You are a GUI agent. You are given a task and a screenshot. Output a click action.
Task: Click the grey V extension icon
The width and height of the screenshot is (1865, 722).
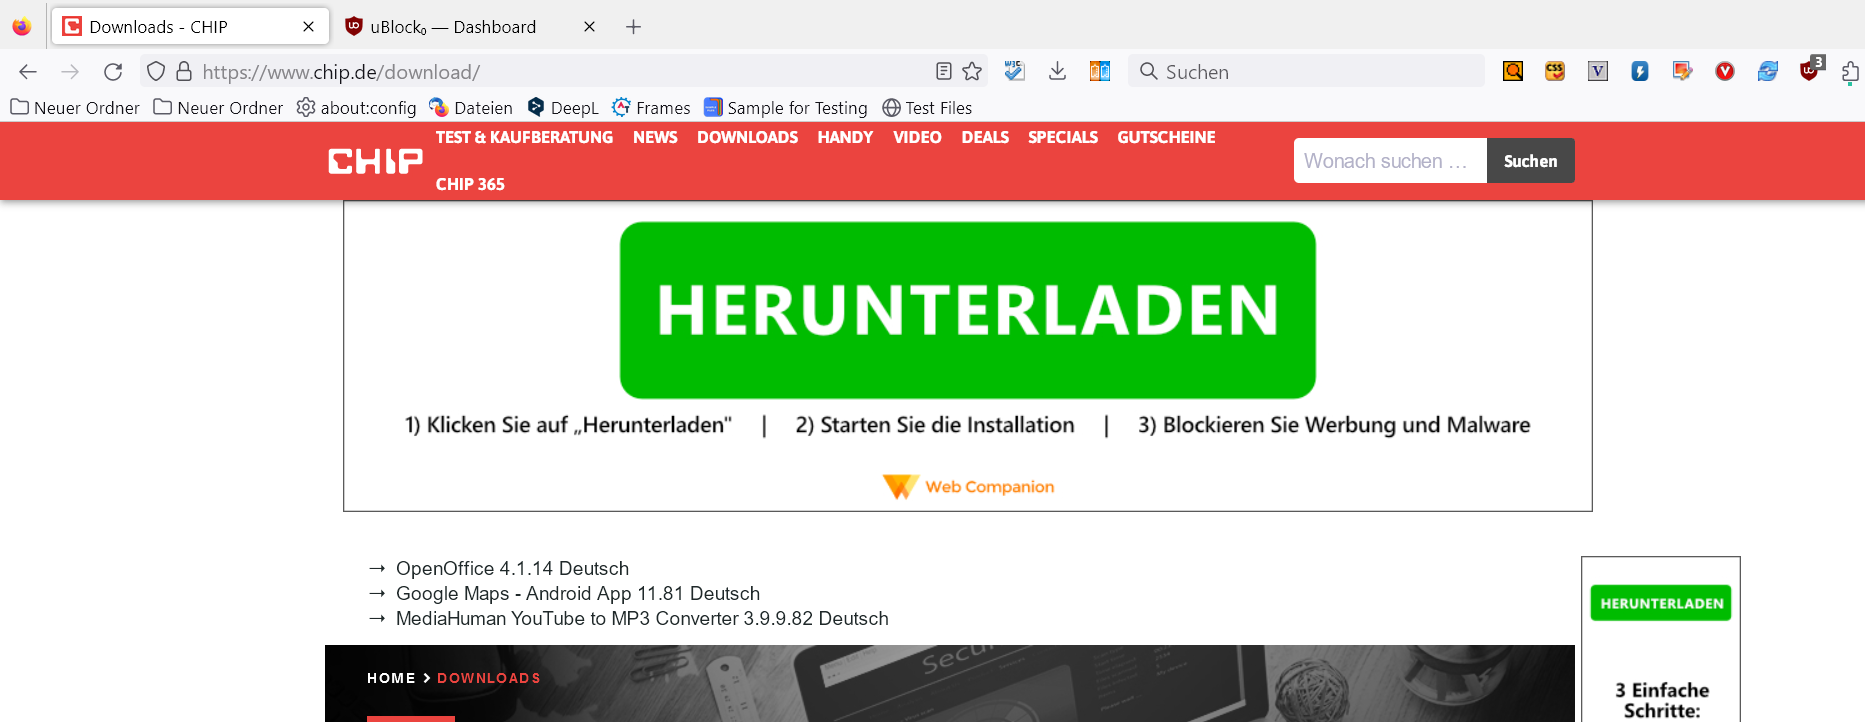click(1598, 71)
